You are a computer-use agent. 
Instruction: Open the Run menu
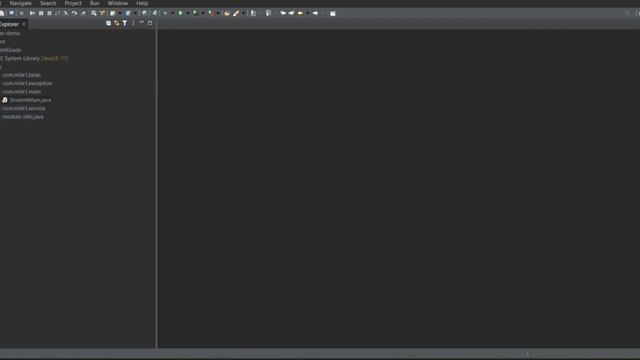[x=94, y=3]
